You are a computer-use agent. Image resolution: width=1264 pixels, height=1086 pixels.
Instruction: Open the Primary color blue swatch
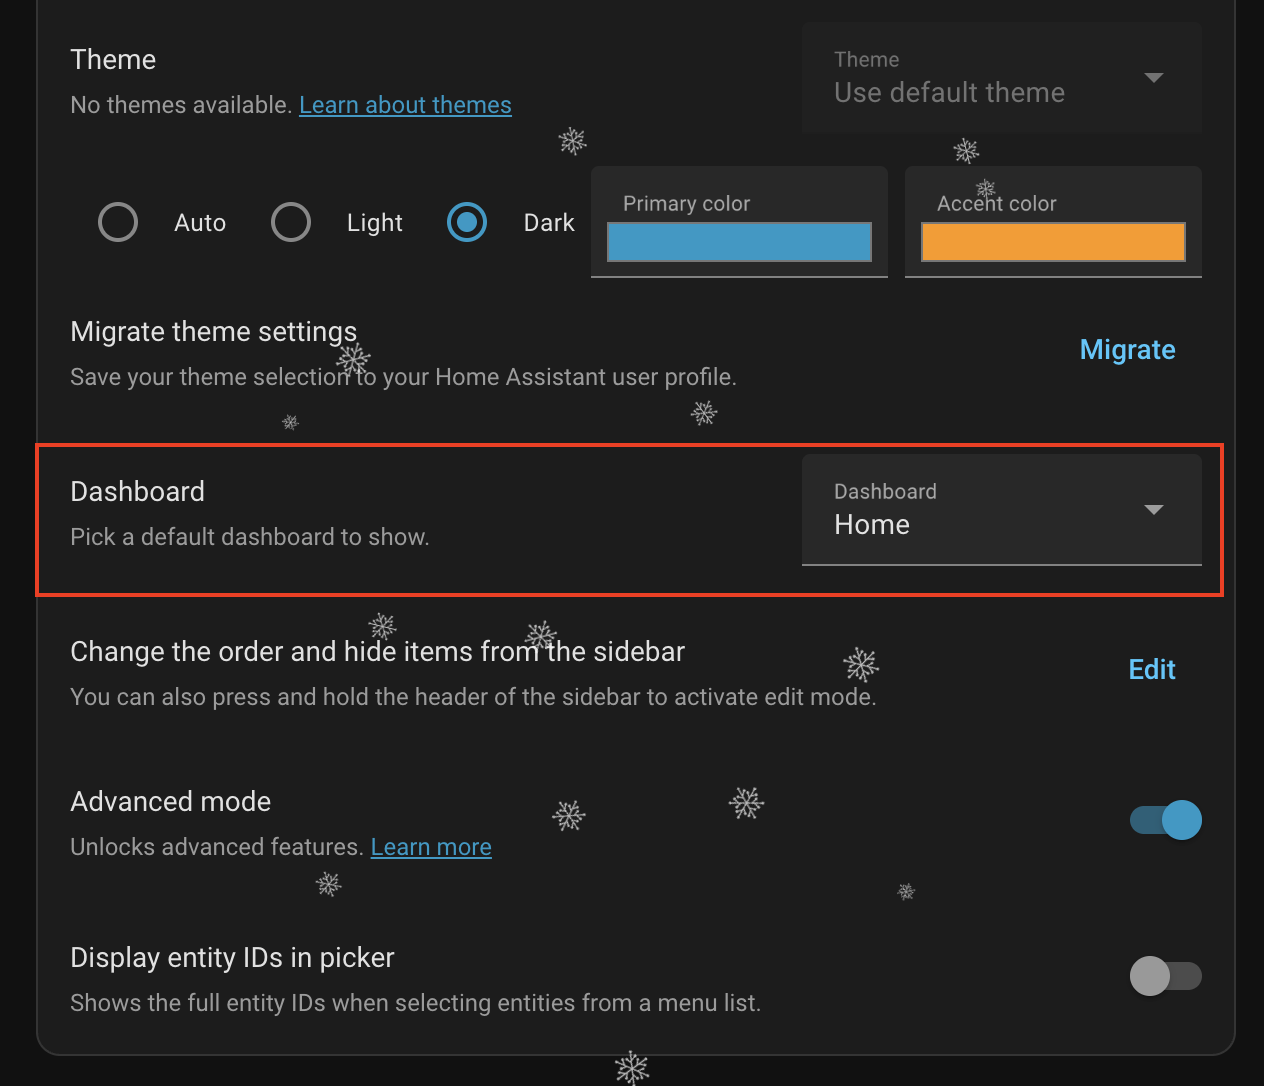coord(739,242)
